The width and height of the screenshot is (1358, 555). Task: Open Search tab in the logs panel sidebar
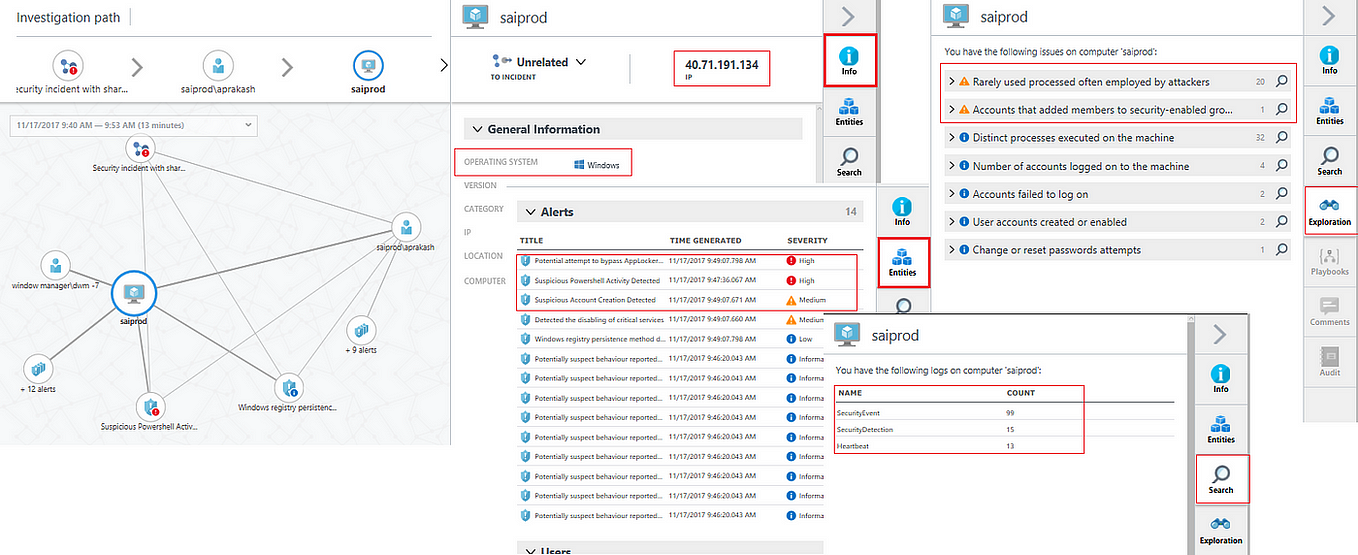pyautogui.click(x=1222, y=479)
